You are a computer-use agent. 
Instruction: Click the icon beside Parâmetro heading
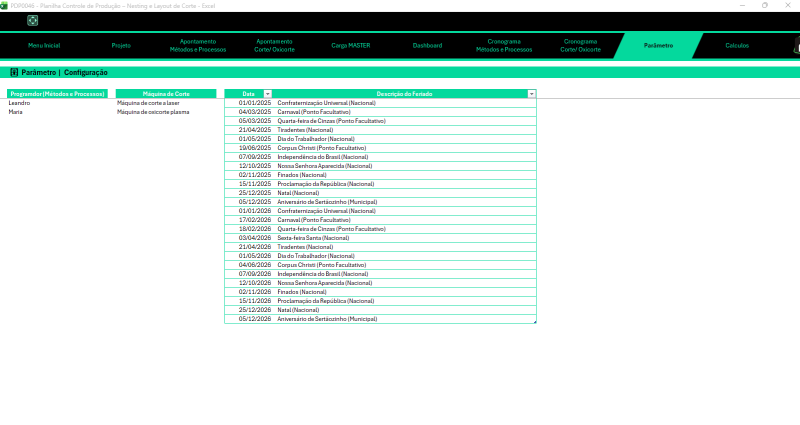pyautogui.click(x=14, y=73)
